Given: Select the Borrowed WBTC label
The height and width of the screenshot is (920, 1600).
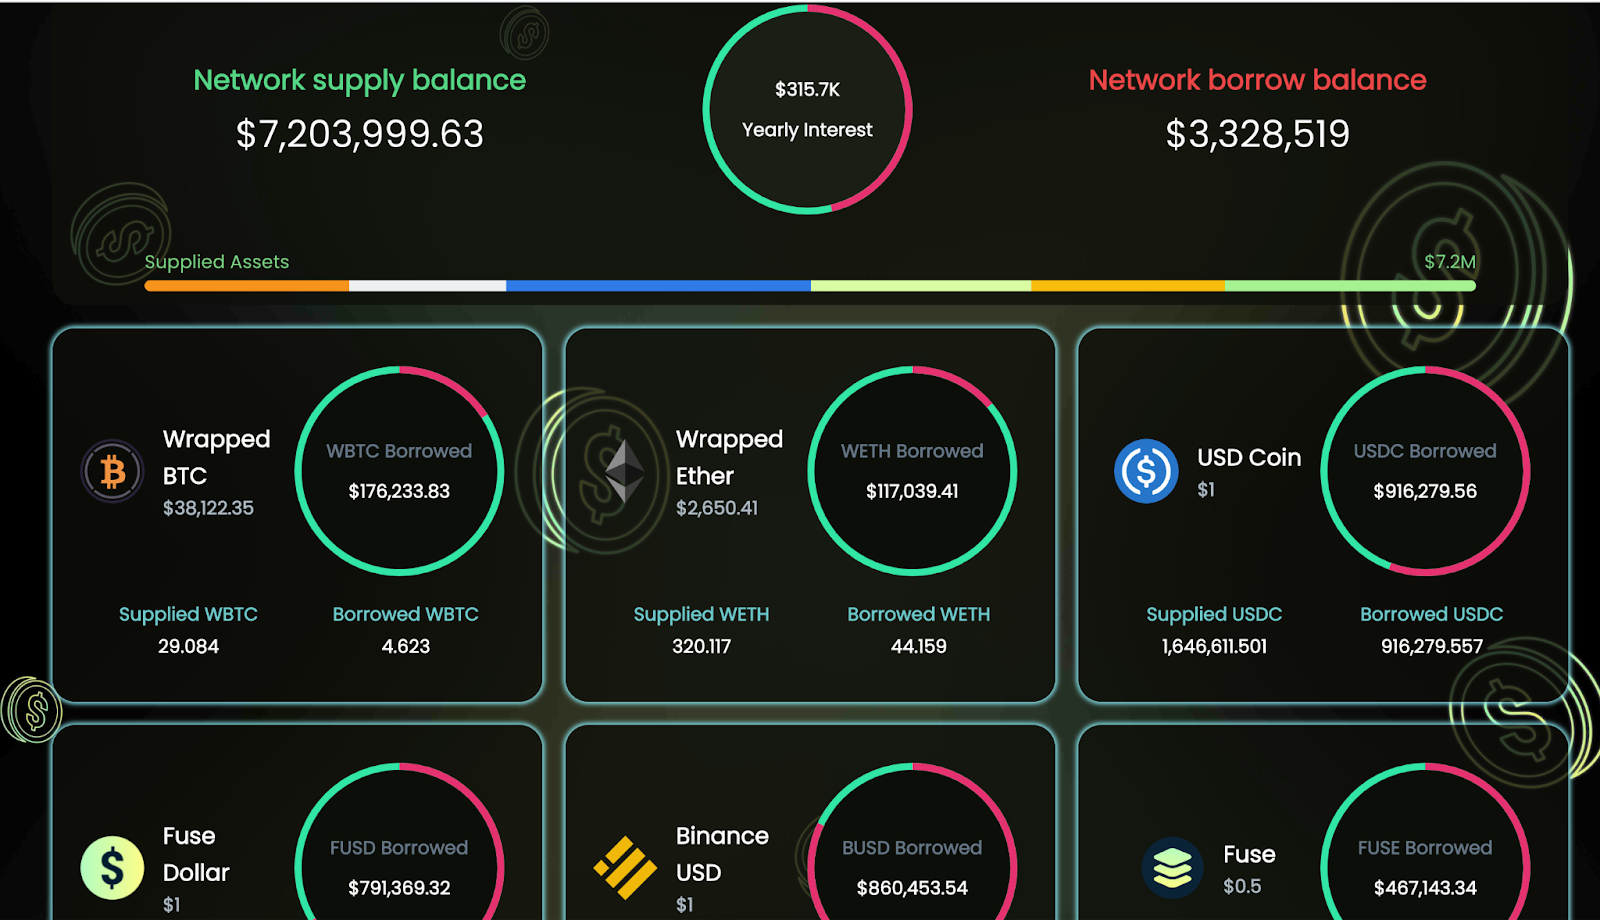Looking at the screenshot, I should click(406, 614).
